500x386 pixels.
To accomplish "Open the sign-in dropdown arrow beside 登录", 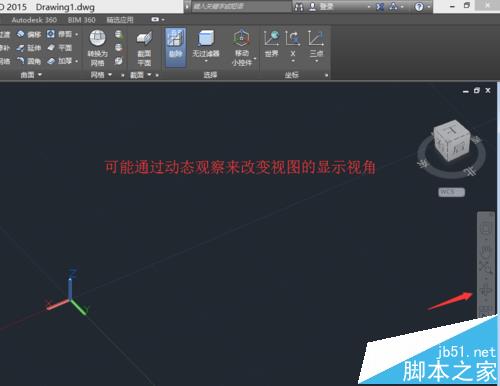I will [x=369, y=7].
